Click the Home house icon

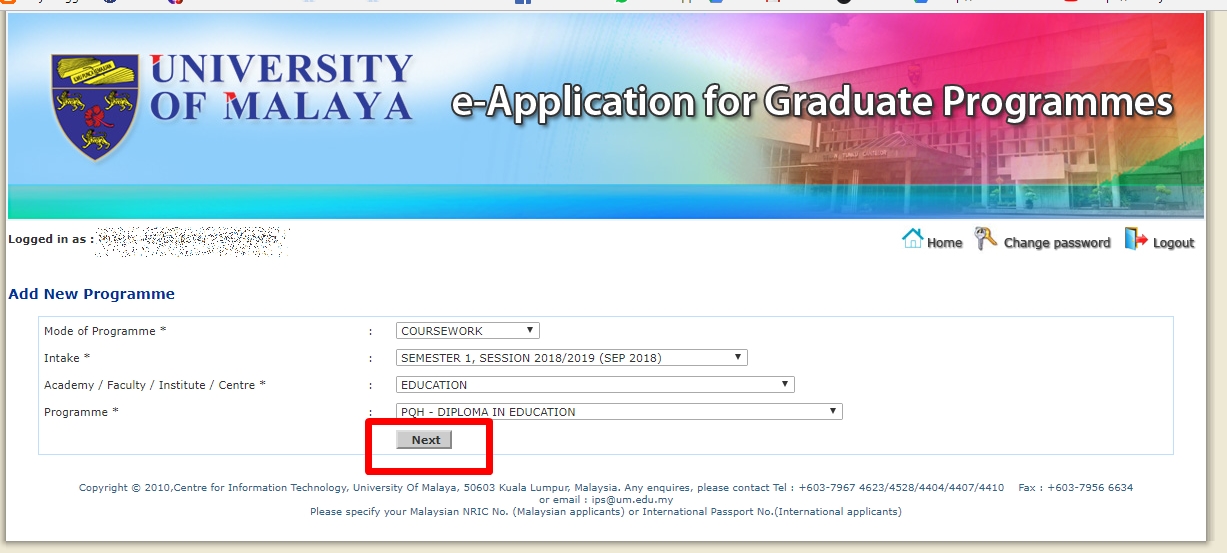pos(912,239)
